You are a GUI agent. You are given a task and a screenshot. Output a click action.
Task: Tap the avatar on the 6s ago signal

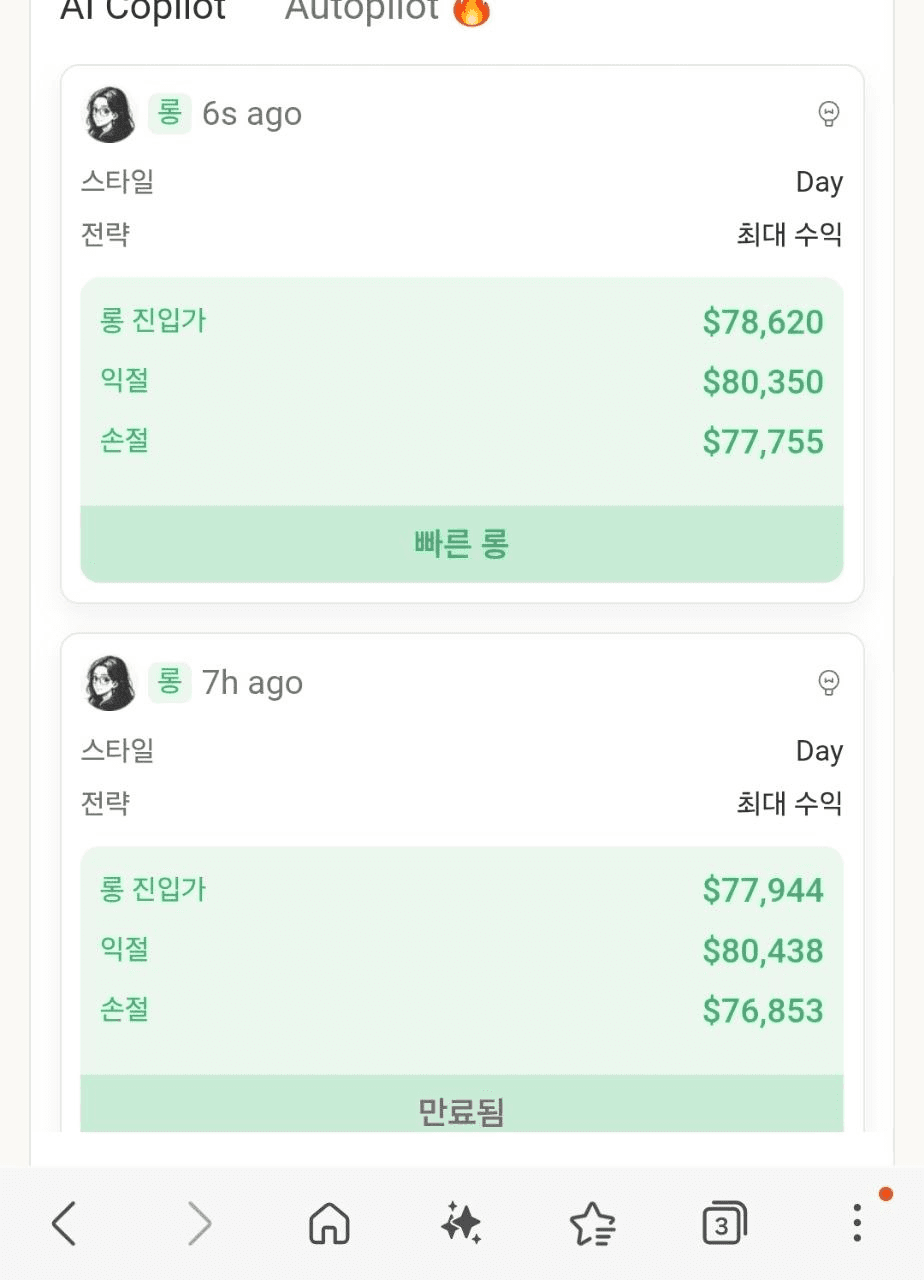point(109,114)
